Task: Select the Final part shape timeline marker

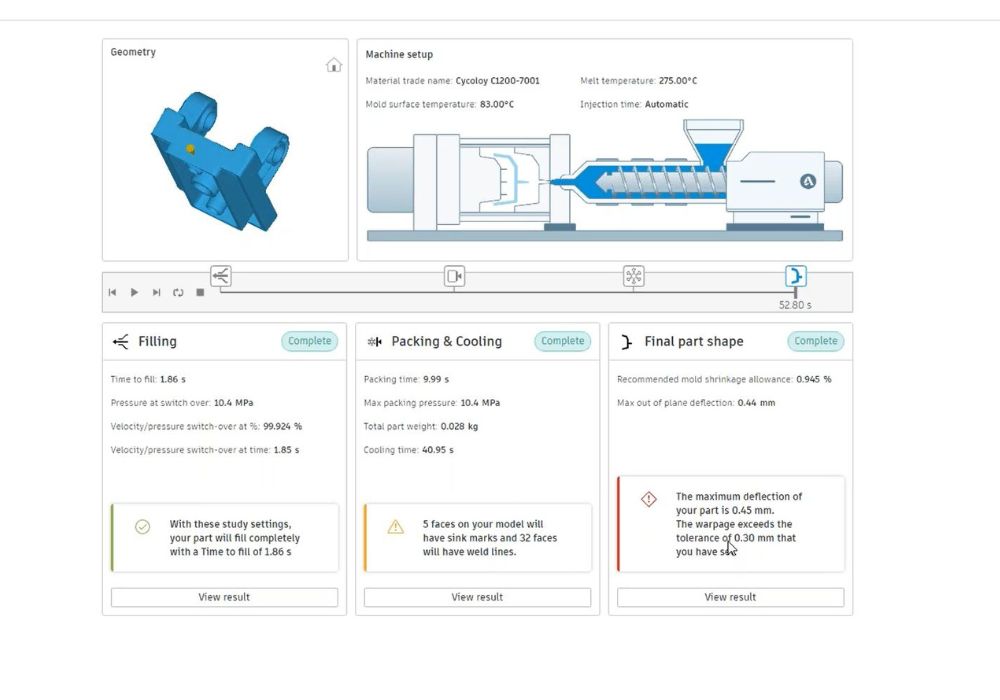Action: [x=795, y=276]
